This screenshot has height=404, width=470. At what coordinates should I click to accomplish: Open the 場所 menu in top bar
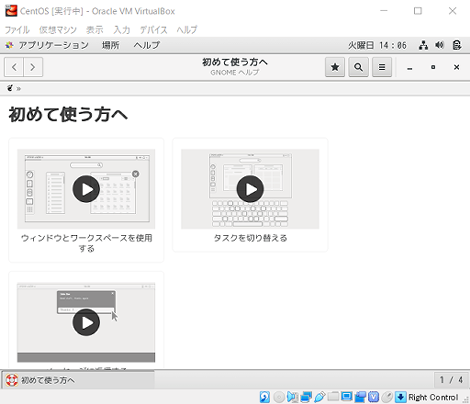pos(111,45)
